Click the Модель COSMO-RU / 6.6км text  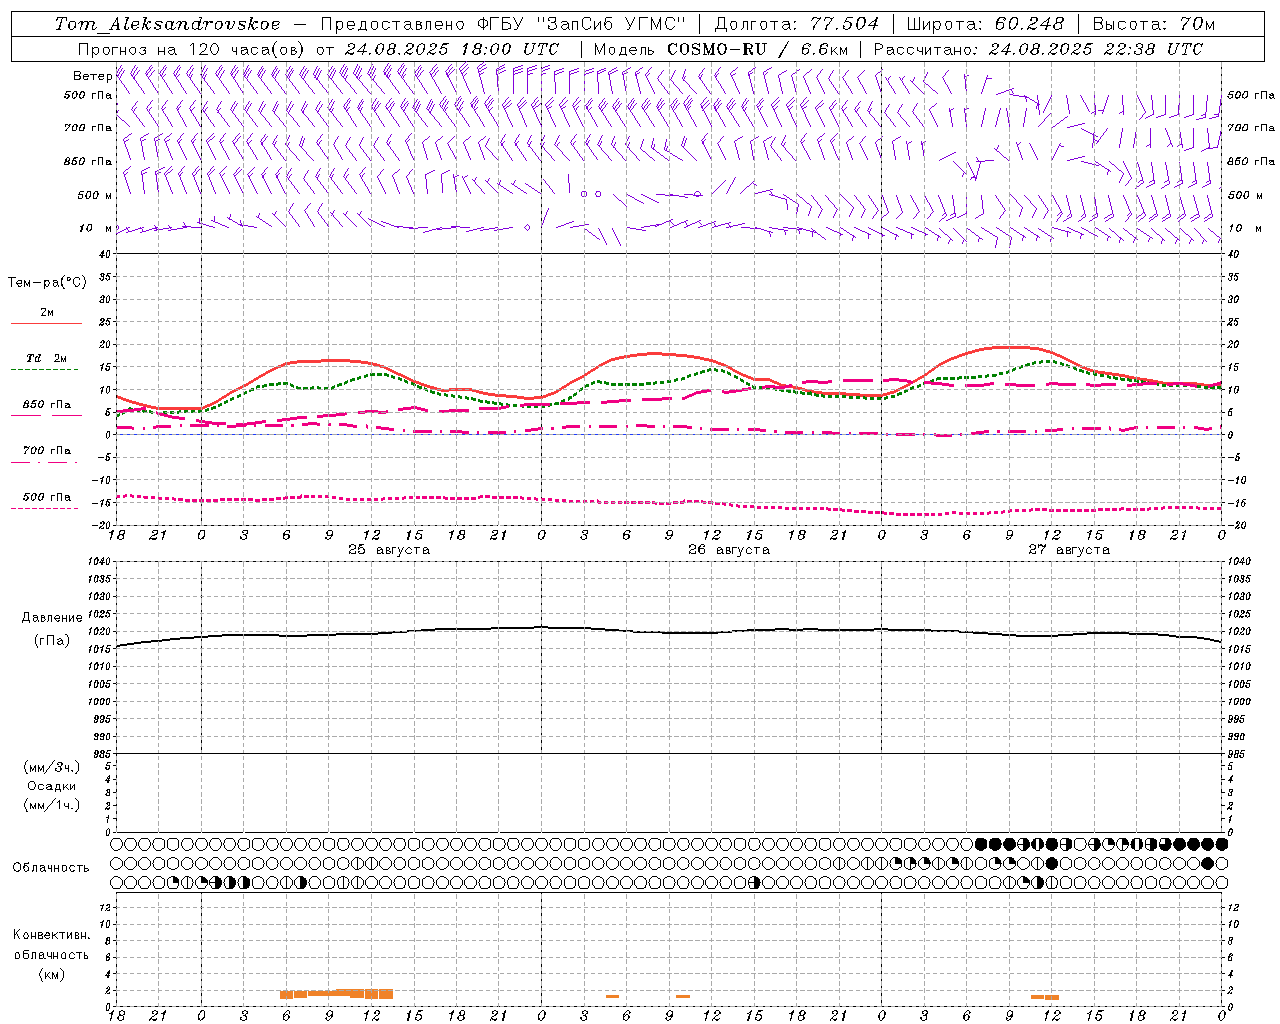point(720,49)
